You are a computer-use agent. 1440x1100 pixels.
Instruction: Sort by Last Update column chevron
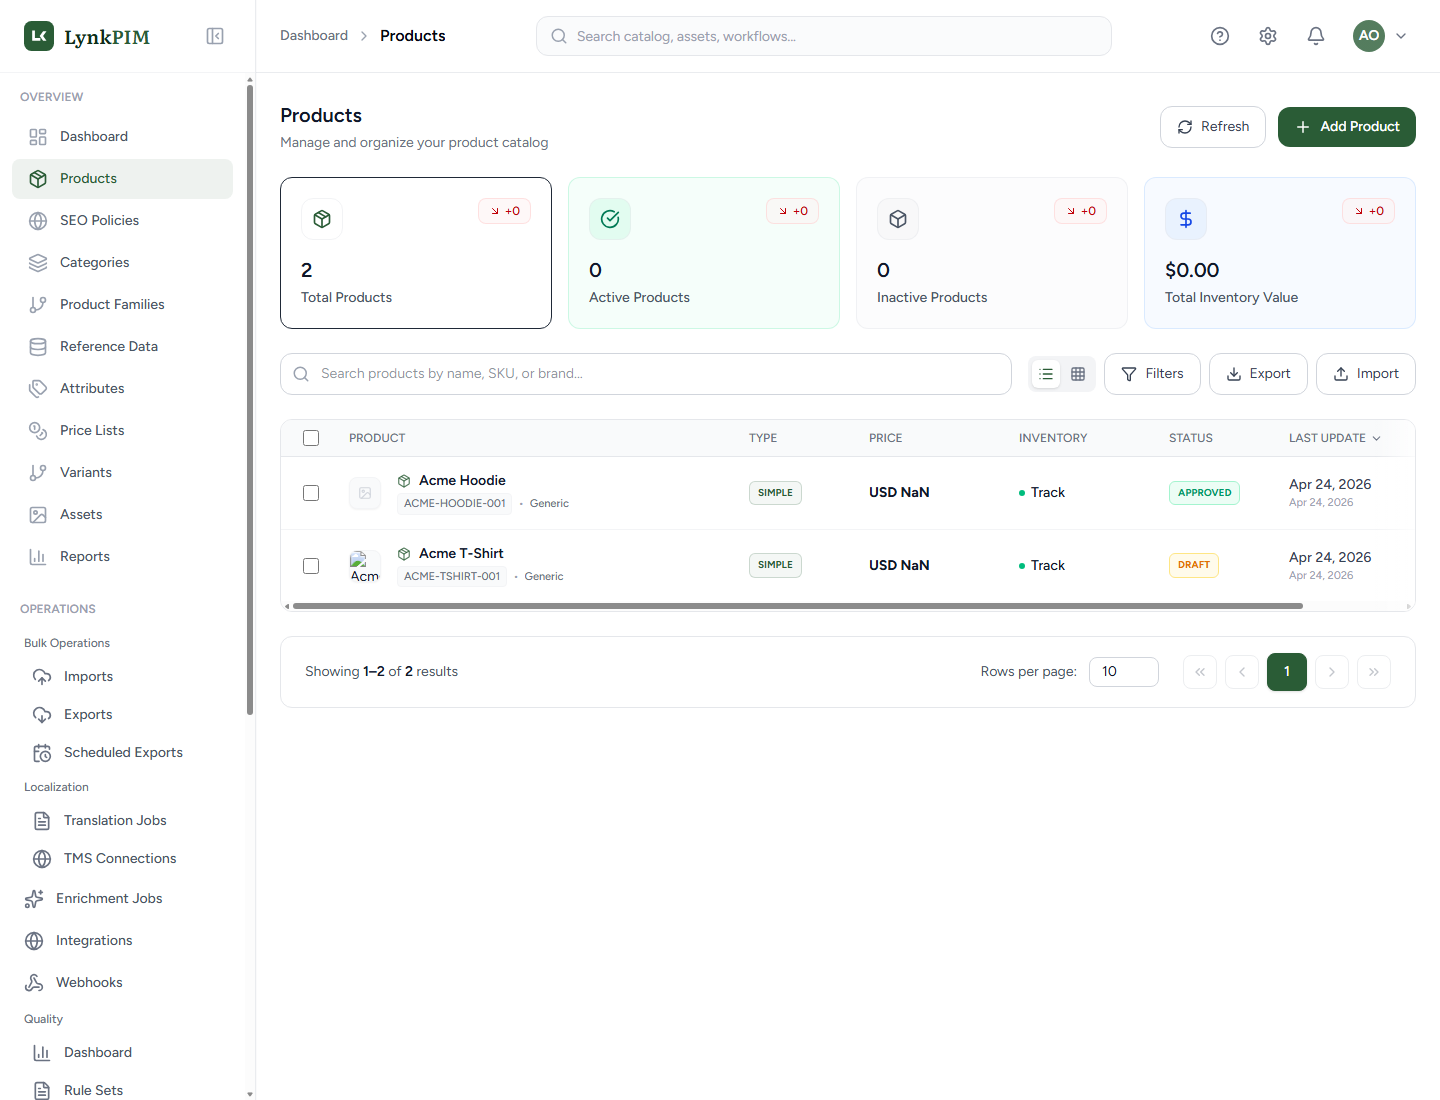coord(1376,438)
